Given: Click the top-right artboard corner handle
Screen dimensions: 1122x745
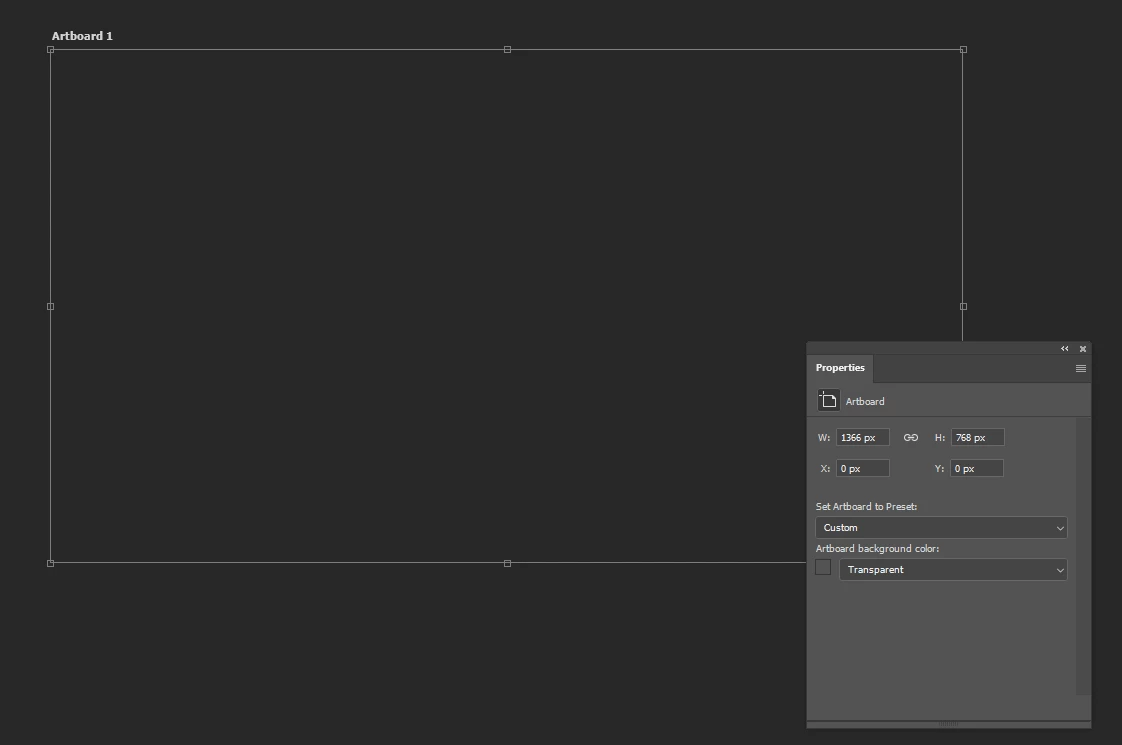Looking at the screenshot, I should coord(963,49).
